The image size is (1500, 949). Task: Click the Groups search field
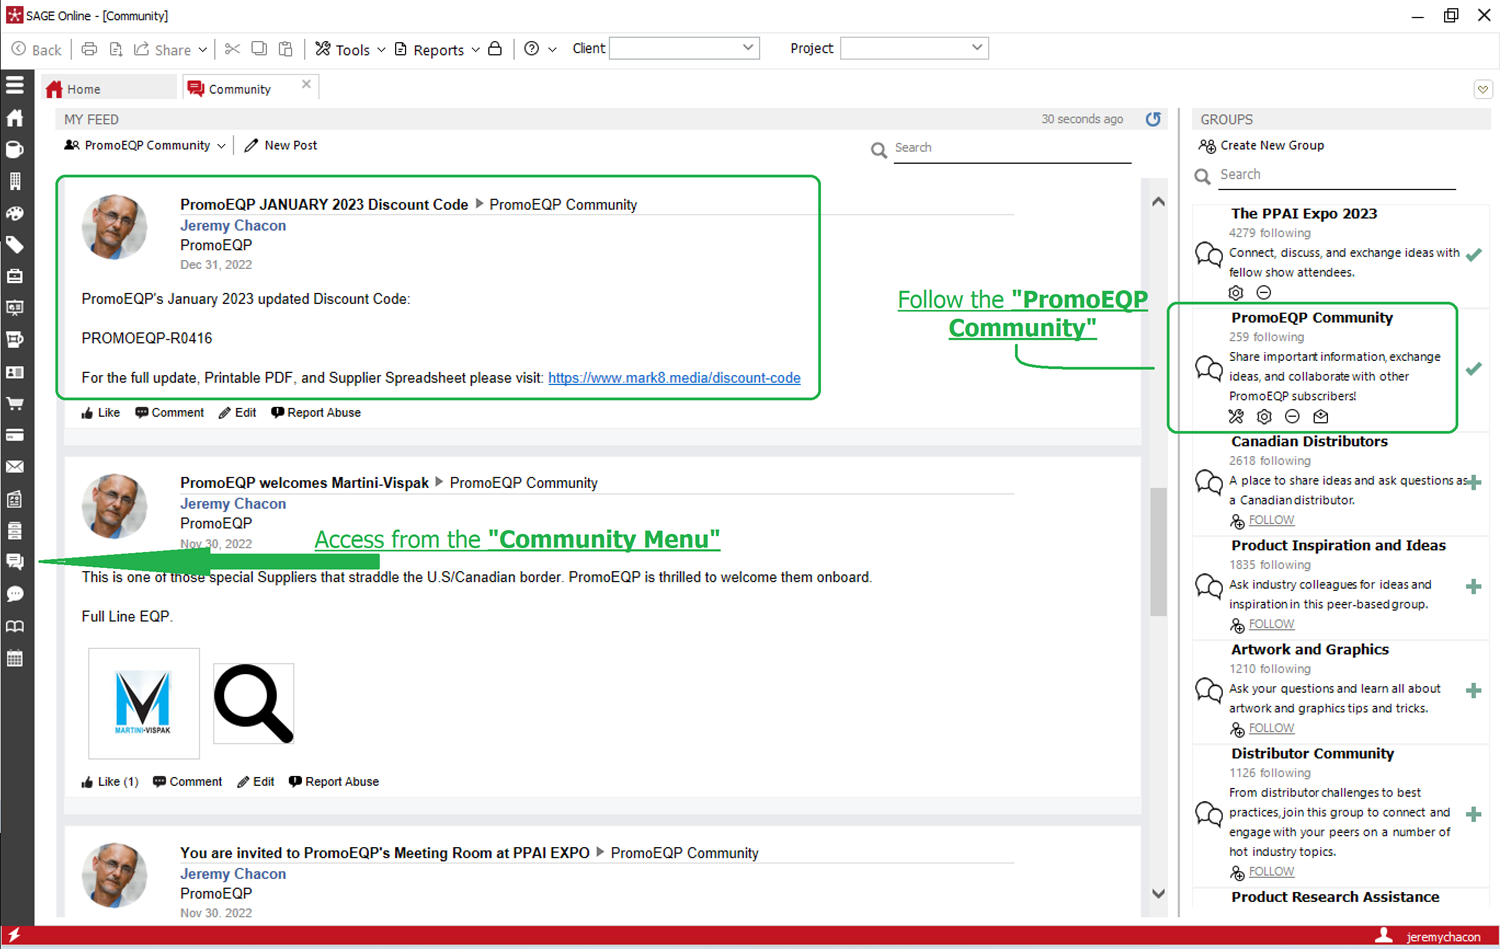[x=1337, y=175]
